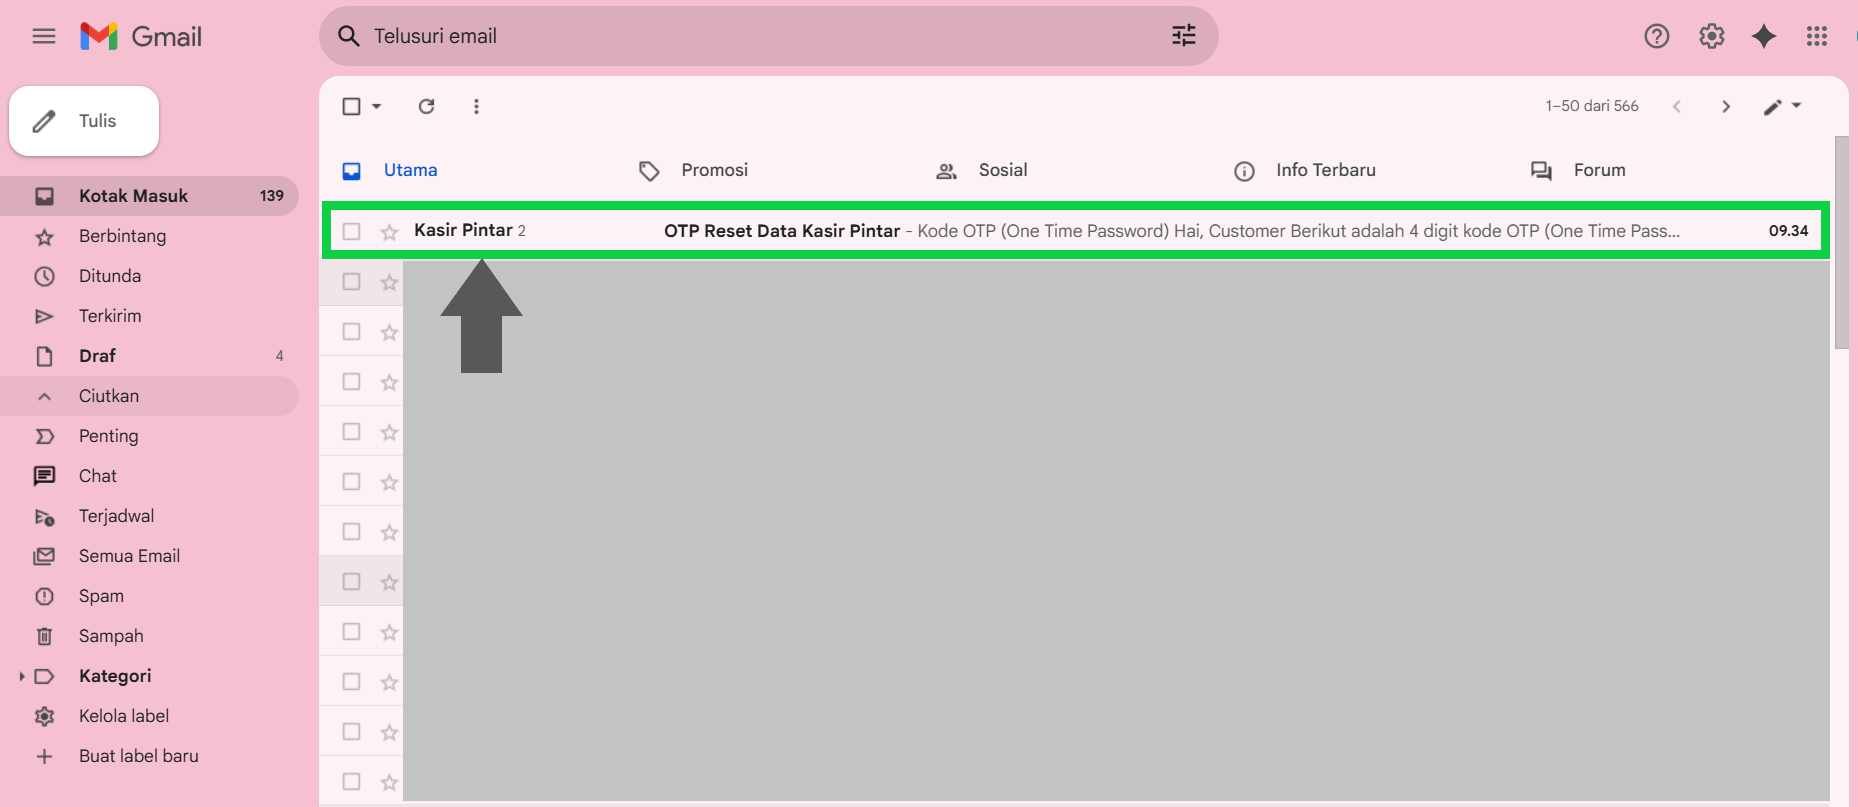
Task: Open select-all dropdown arrow
Action: click(377, 106)
